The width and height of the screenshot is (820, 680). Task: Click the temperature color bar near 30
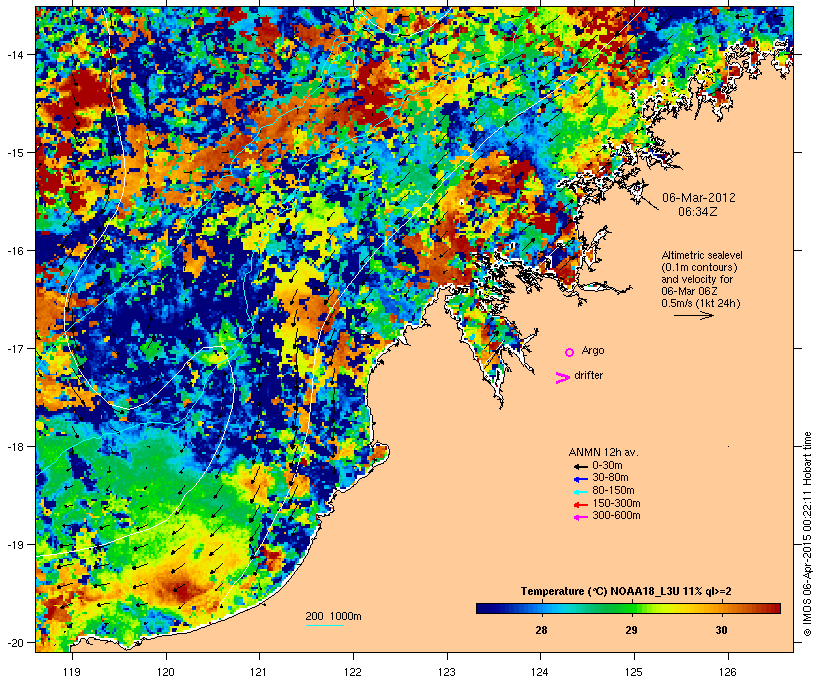(x=721, y=608)
